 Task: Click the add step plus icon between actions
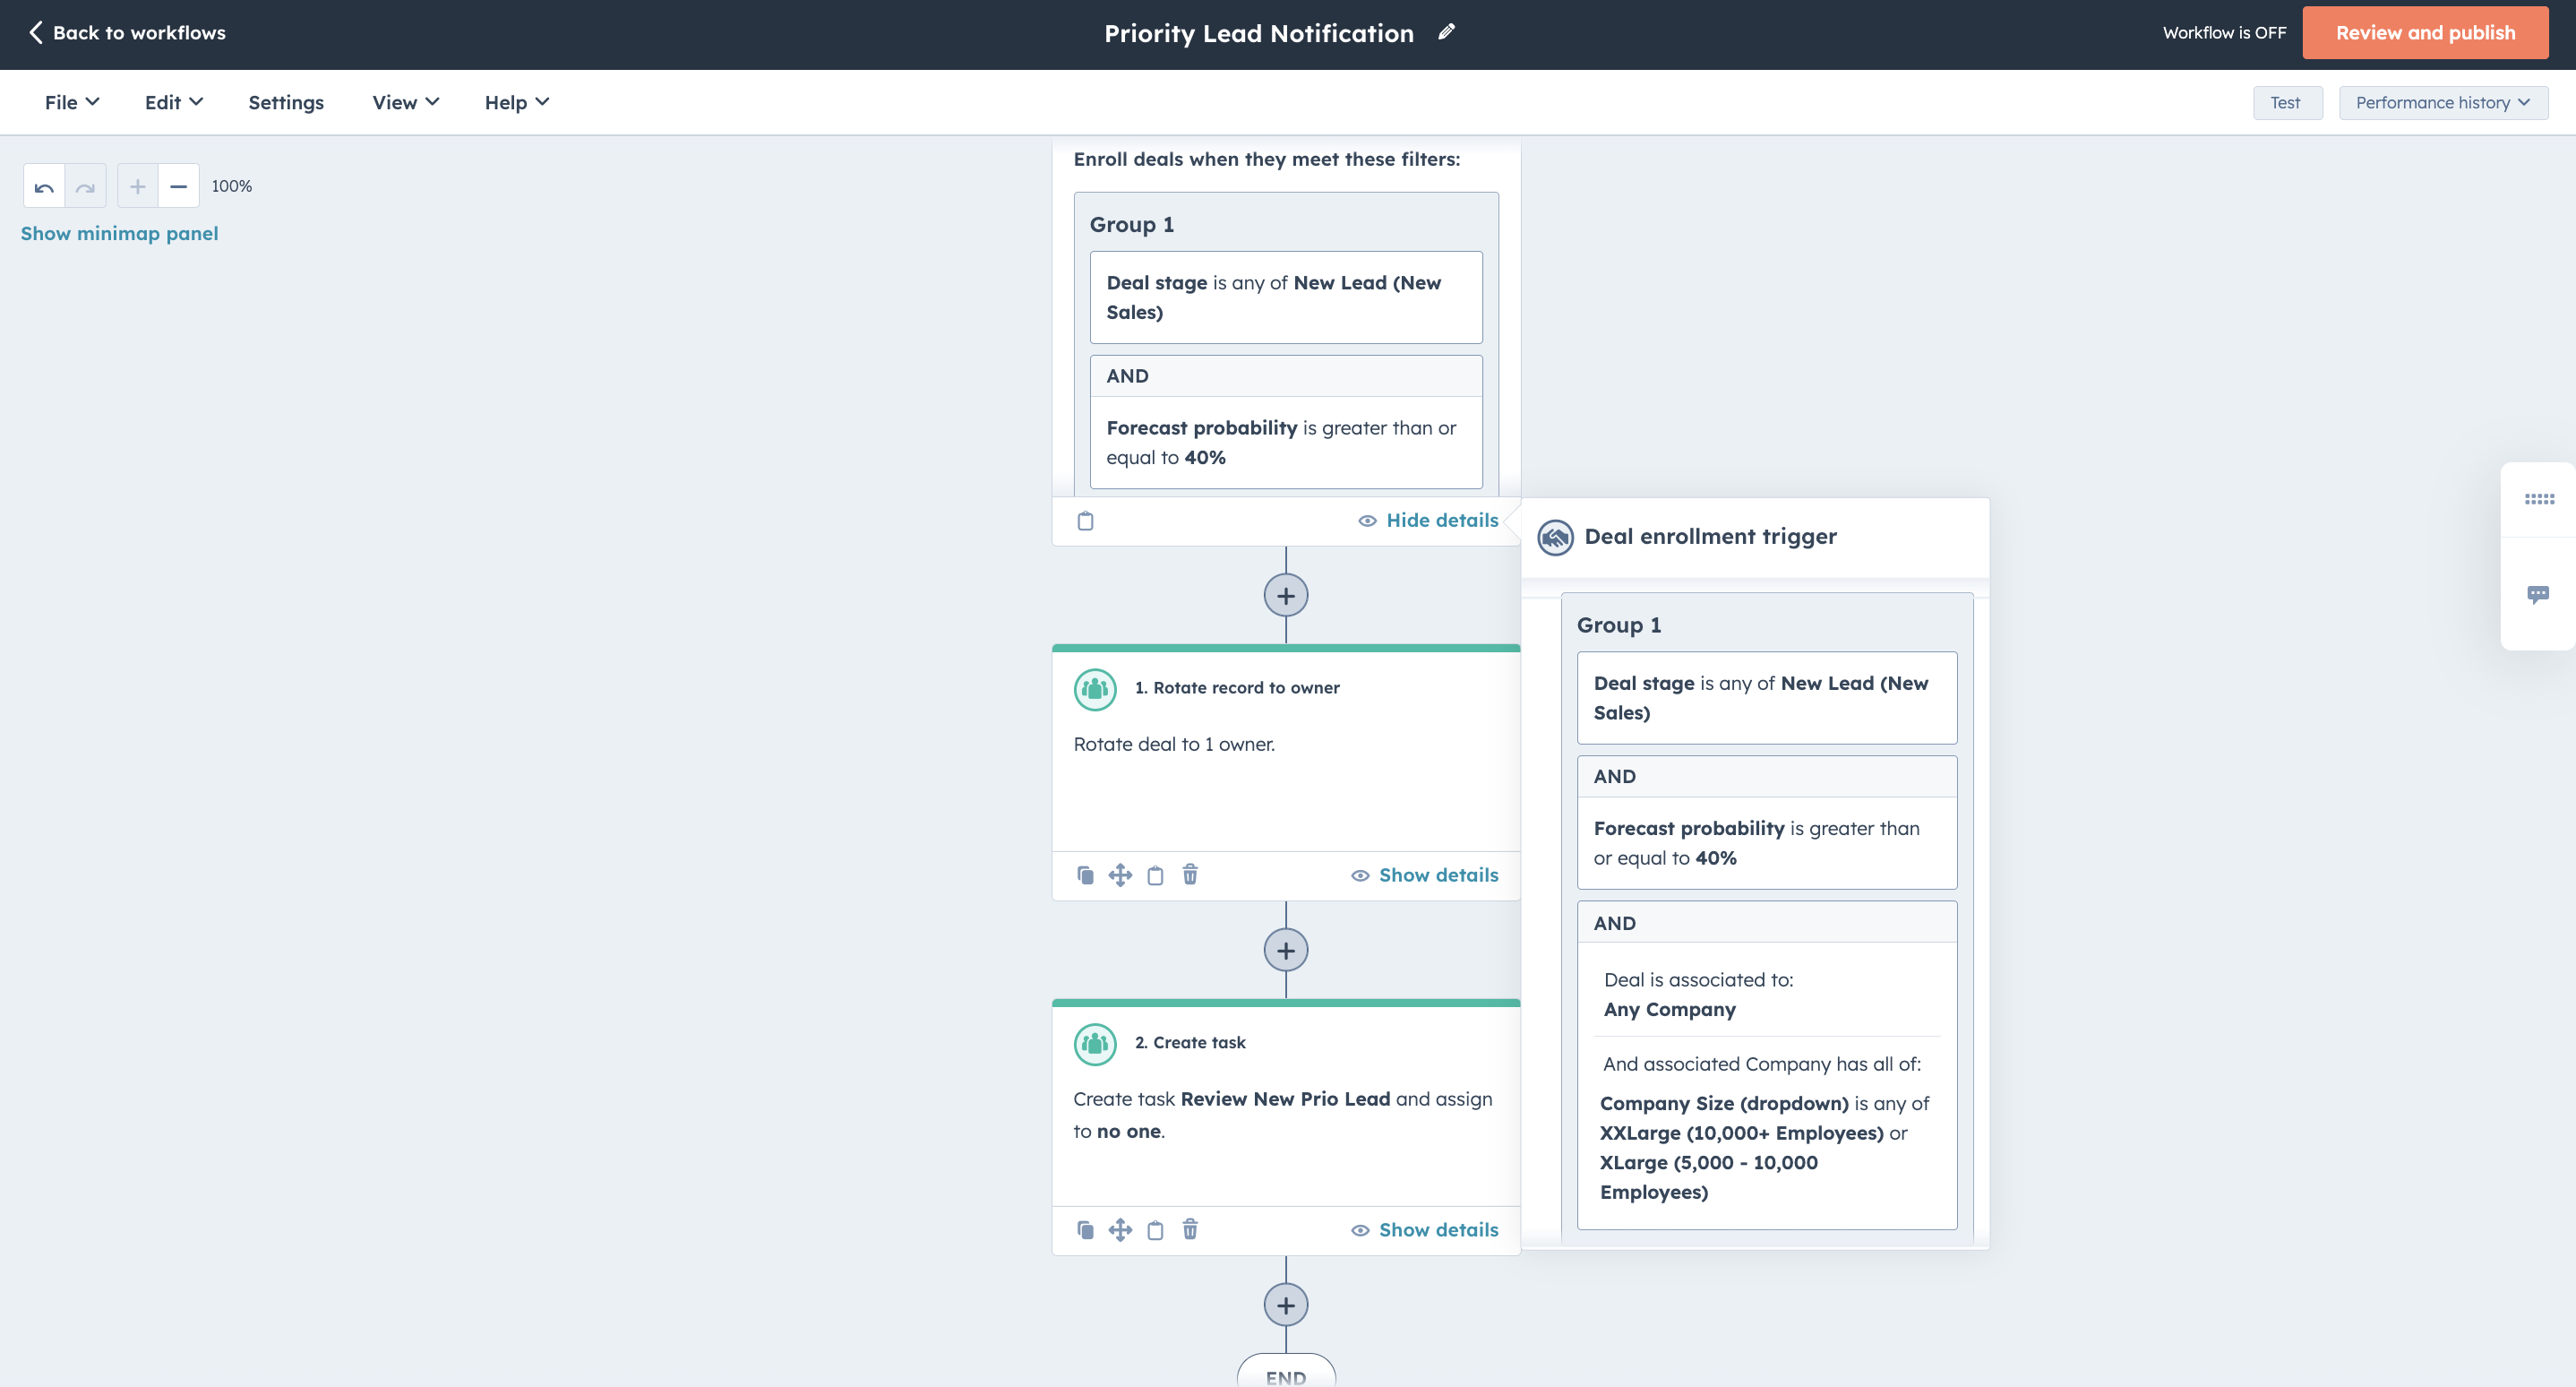click(x=1285, y=950)
